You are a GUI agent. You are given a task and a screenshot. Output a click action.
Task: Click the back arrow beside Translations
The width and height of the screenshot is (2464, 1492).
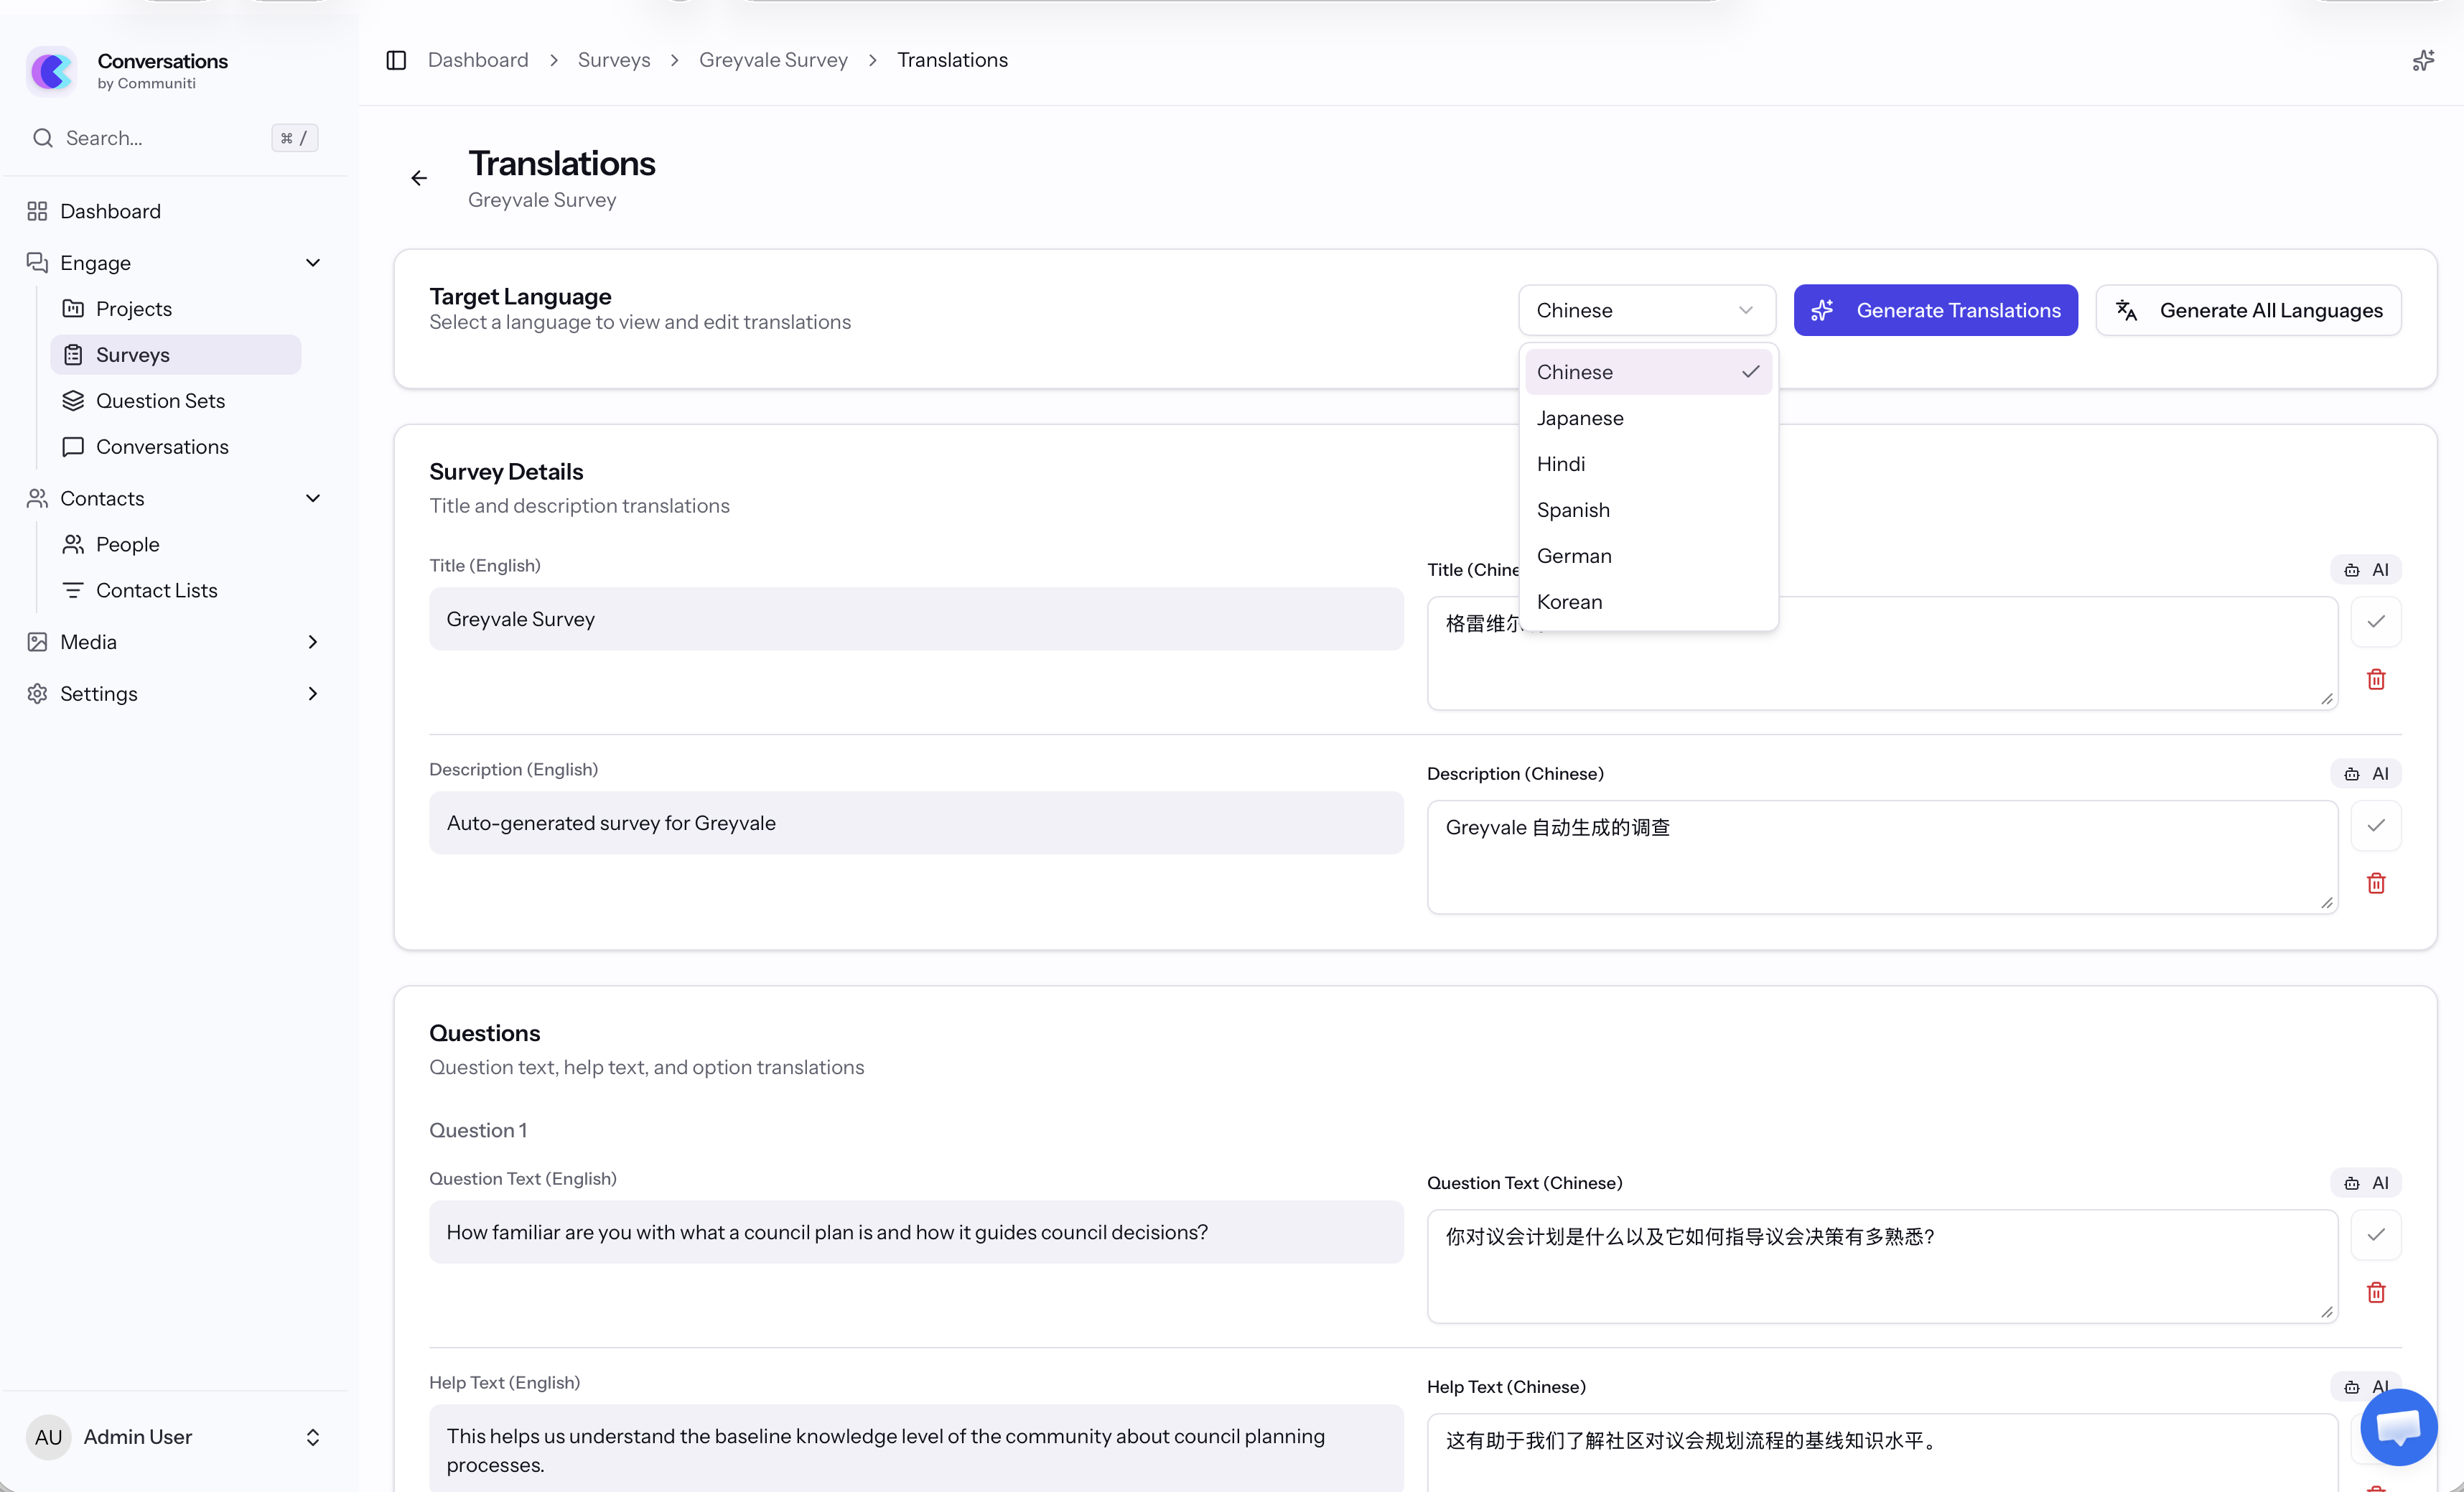(419, 178)
